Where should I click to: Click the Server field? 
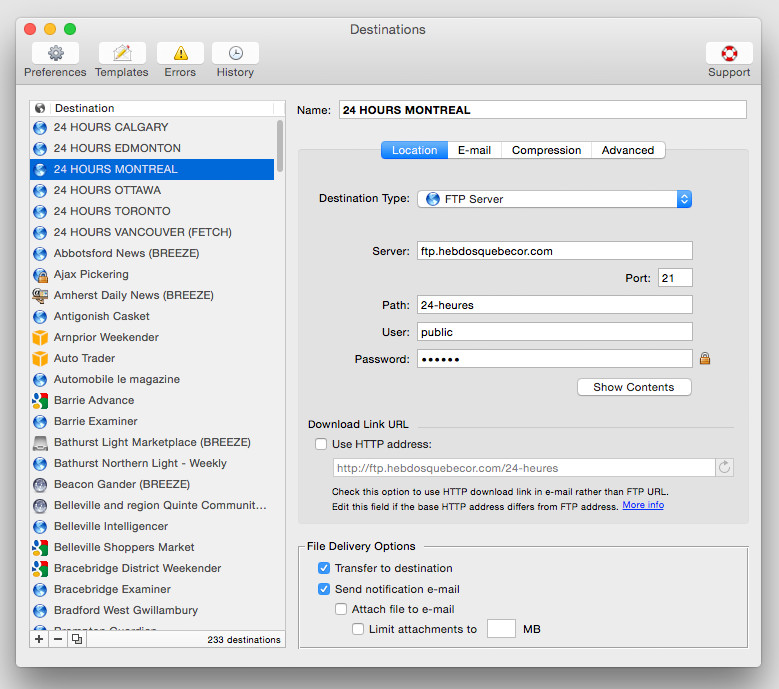pos(554,251)
